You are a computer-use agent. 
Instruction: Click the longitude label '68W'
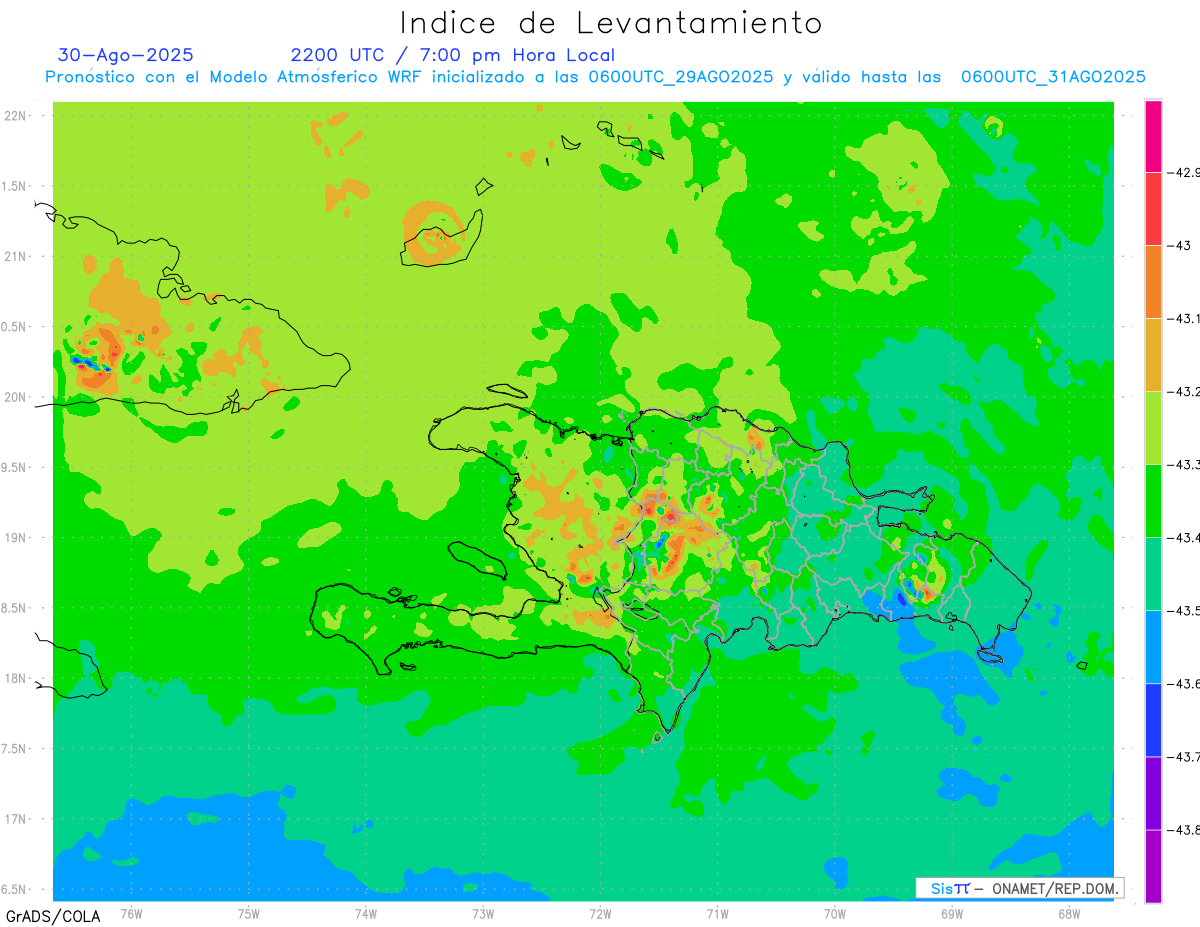1069,913
